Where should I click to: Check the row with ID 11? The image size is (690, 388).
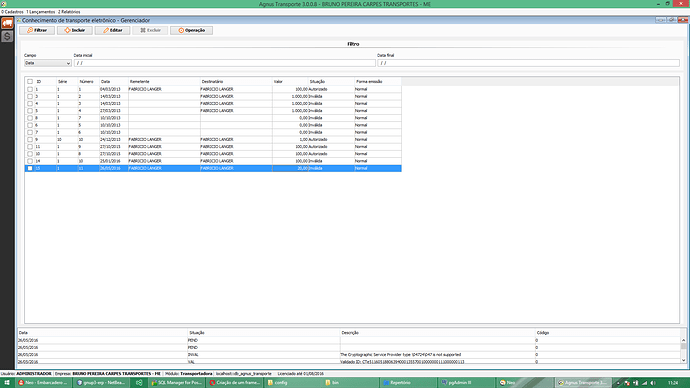click(x=30, y=147)
